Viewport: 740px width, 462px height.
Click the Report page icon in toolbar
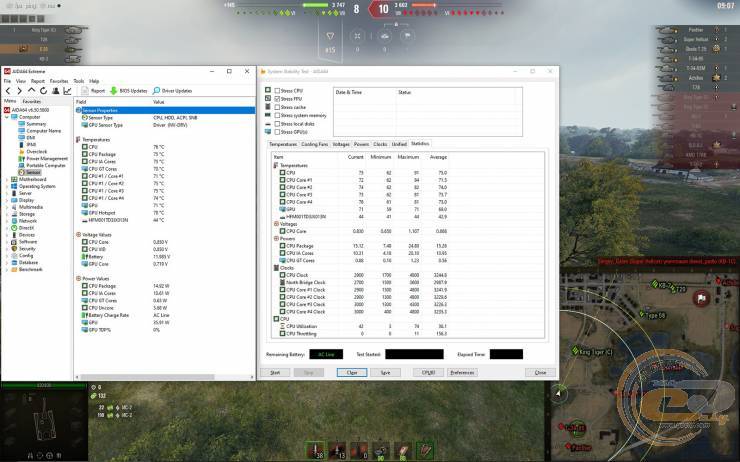tap(85, 91)
